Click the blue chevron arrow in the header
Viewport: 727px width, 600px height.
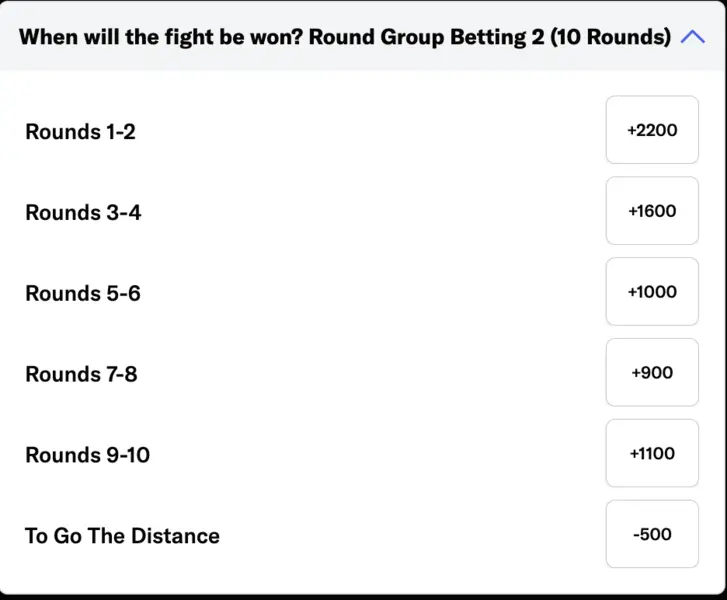pos(692,37)
